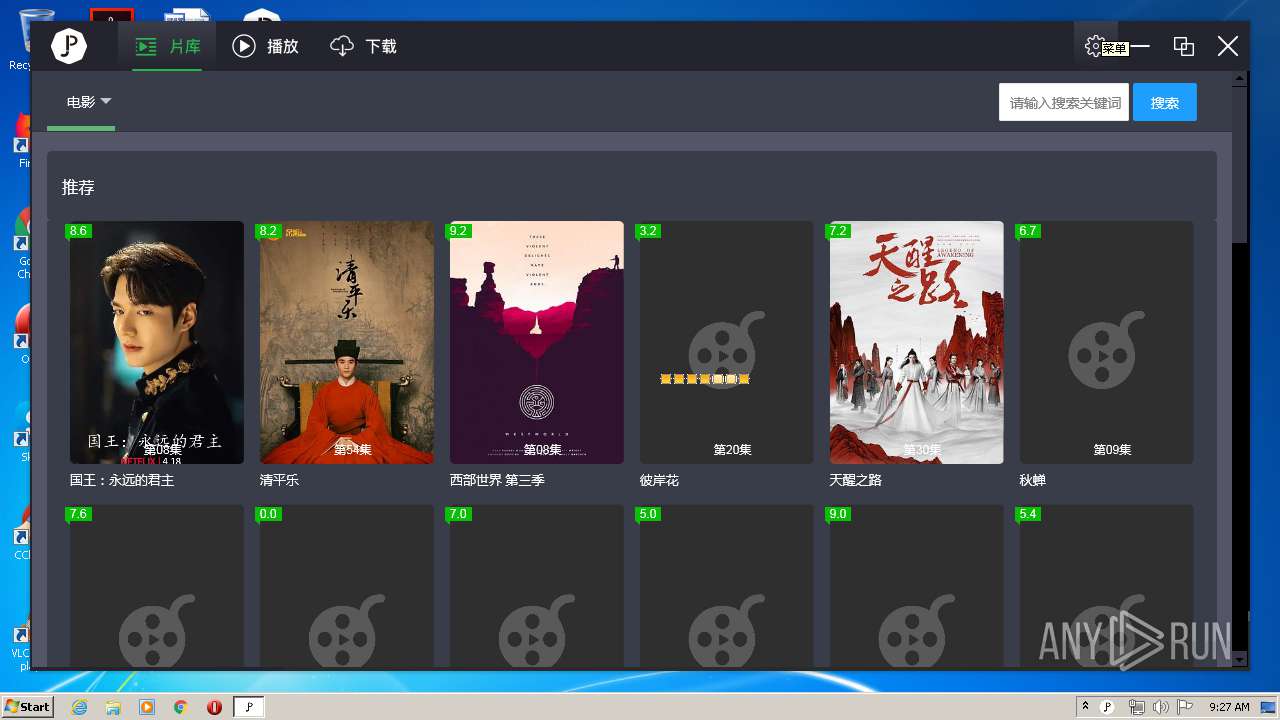The height and width of the screenshot is (720, 1280).
Task: Open the settings gear menu
Action: [x=1094, y=46]
